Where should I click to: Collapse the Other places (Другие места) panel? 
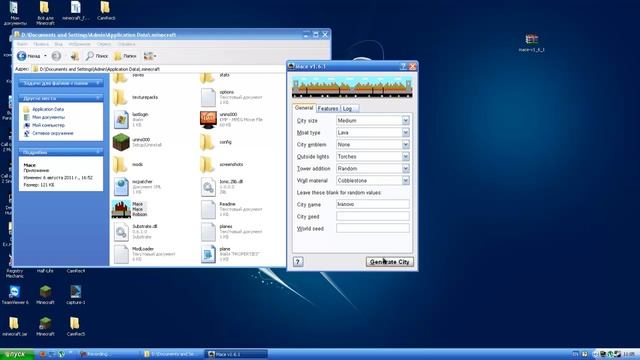(98, 98)
